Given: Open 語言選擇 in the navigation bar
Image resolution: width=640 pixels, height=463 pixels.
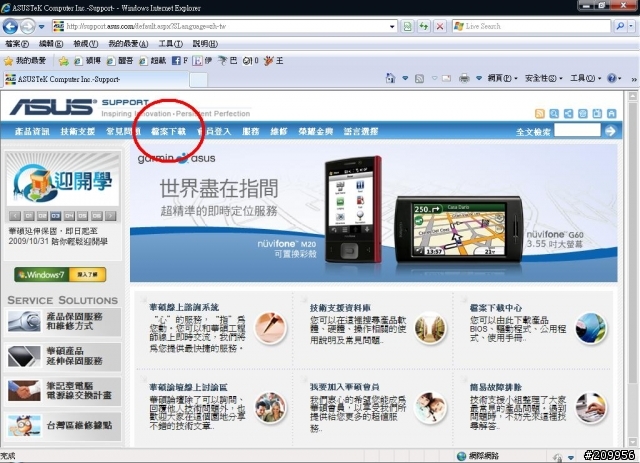Looking at the screenshot, I should (361, 131).
